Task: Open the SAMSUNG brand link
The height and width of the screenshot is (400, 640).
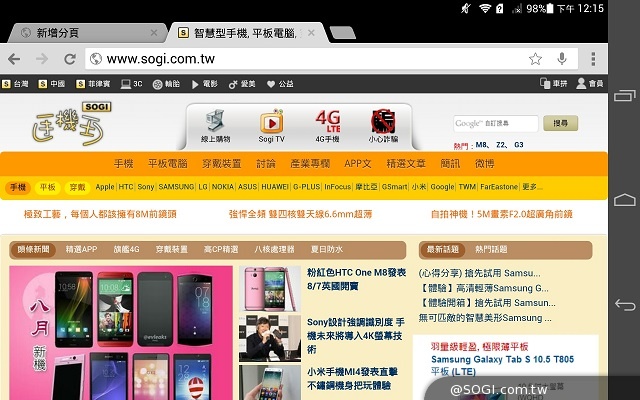Action: 176,187
